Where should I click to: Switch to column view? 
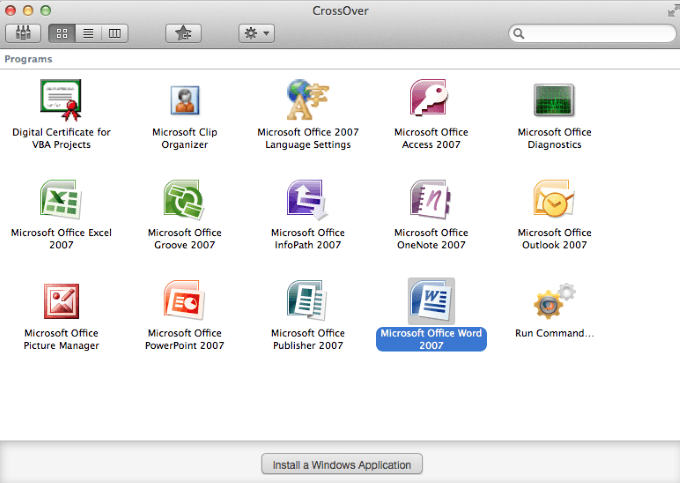coord(115,33)
